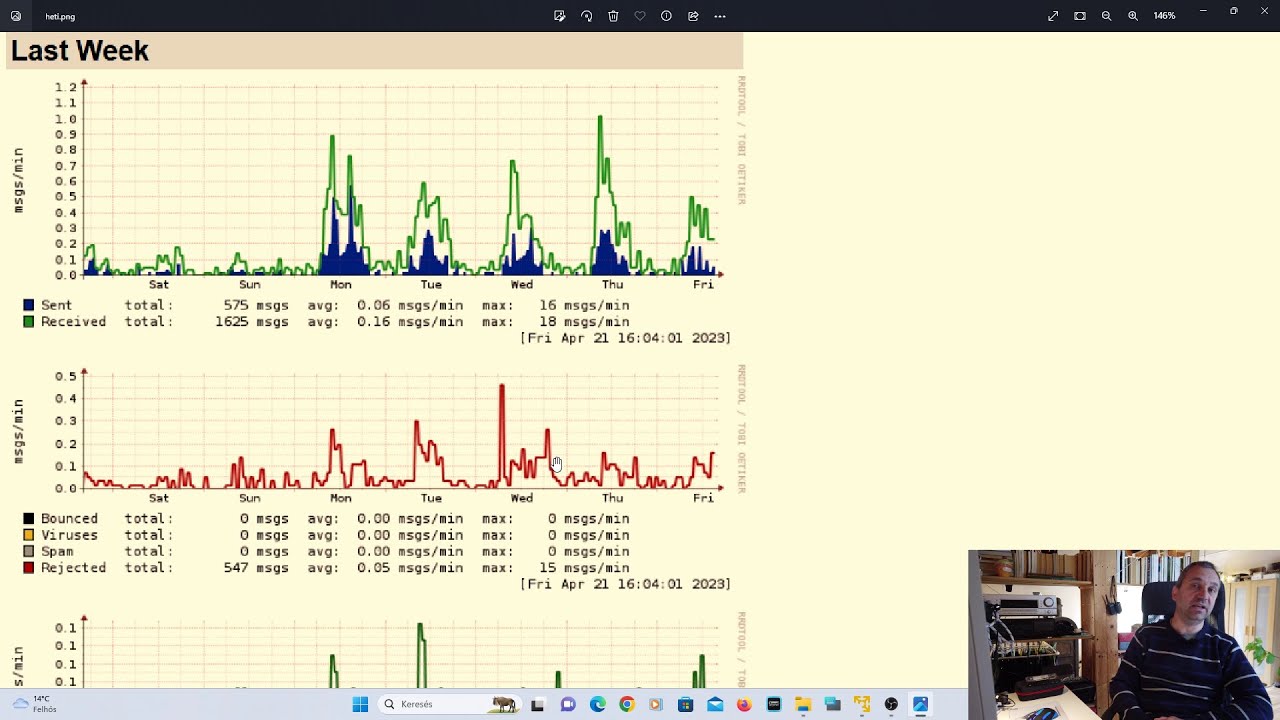Switch to Photos app on taskbar
The image size is (1280, 720).
(x=921, y=704)
